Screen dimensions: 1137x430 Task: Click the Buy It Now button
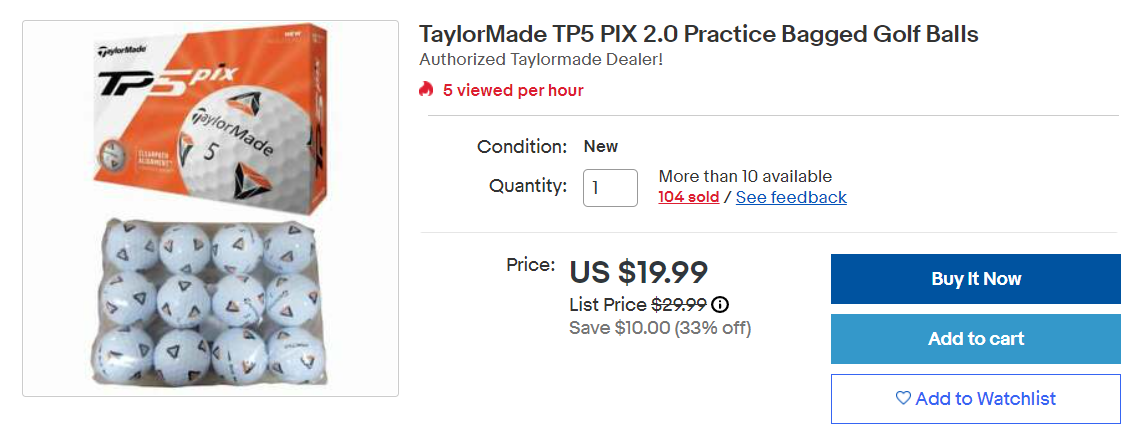click(975, 279)
